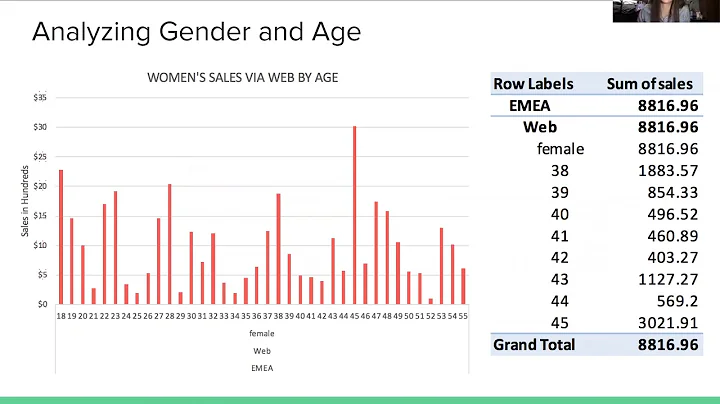Click the presenter webcam thumbnail

pos(666,11)
